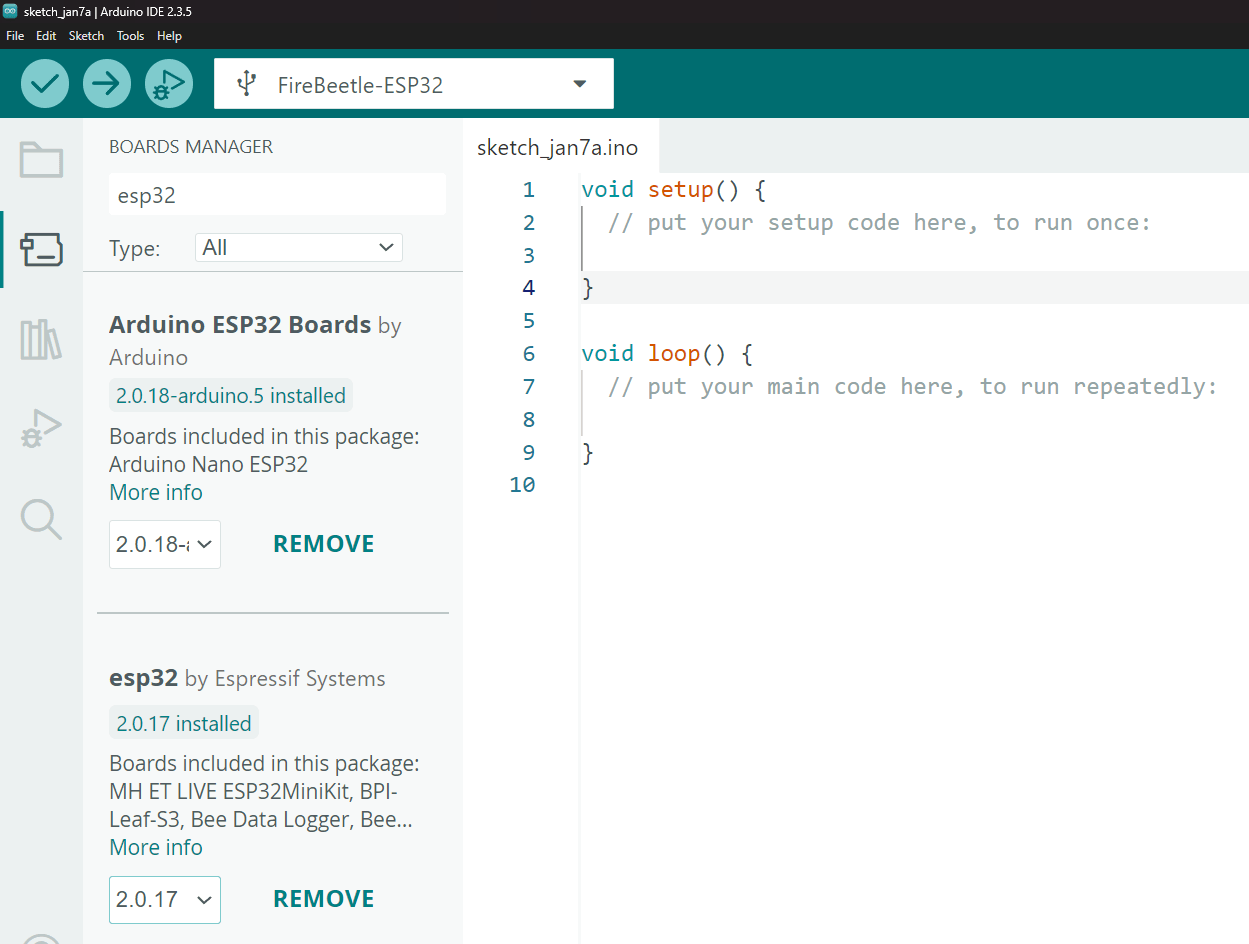The image size is (1249, 944).
Task: Remove the esp32 by Espressif Systems package
Action: pyautogui.click(x=324, y=899)
